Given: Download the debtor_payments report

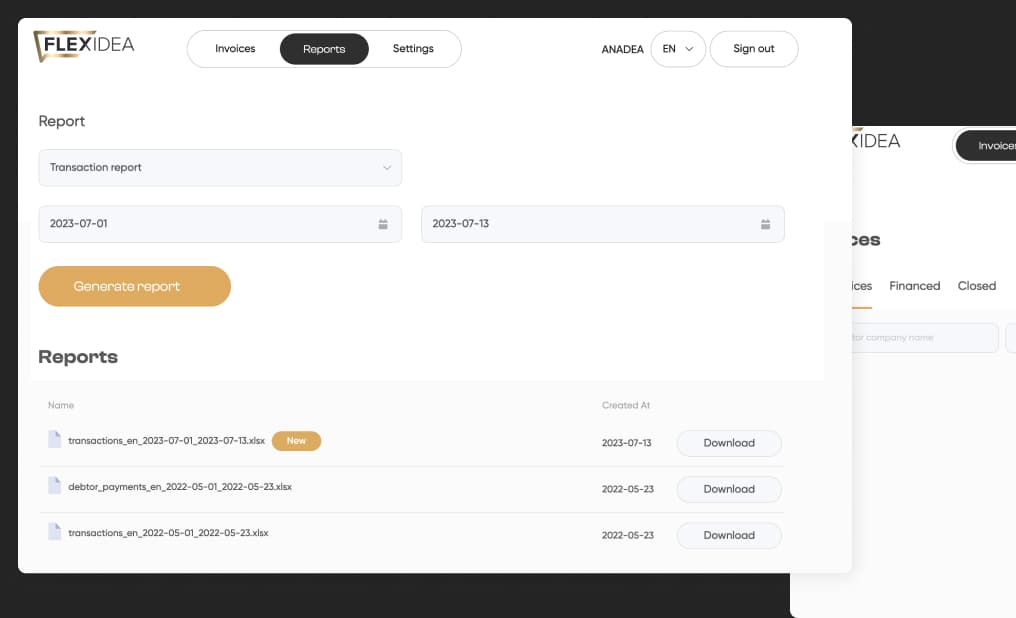Looking at the screenshot, I should 729,489.
